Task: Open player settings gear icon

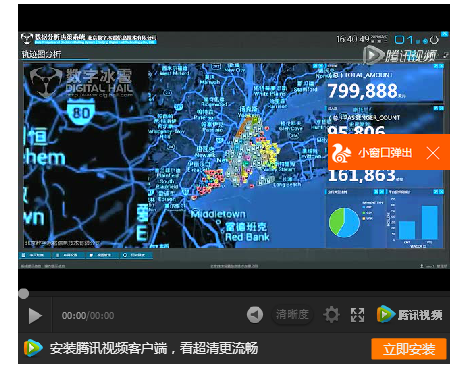Action: coord(331,315)
